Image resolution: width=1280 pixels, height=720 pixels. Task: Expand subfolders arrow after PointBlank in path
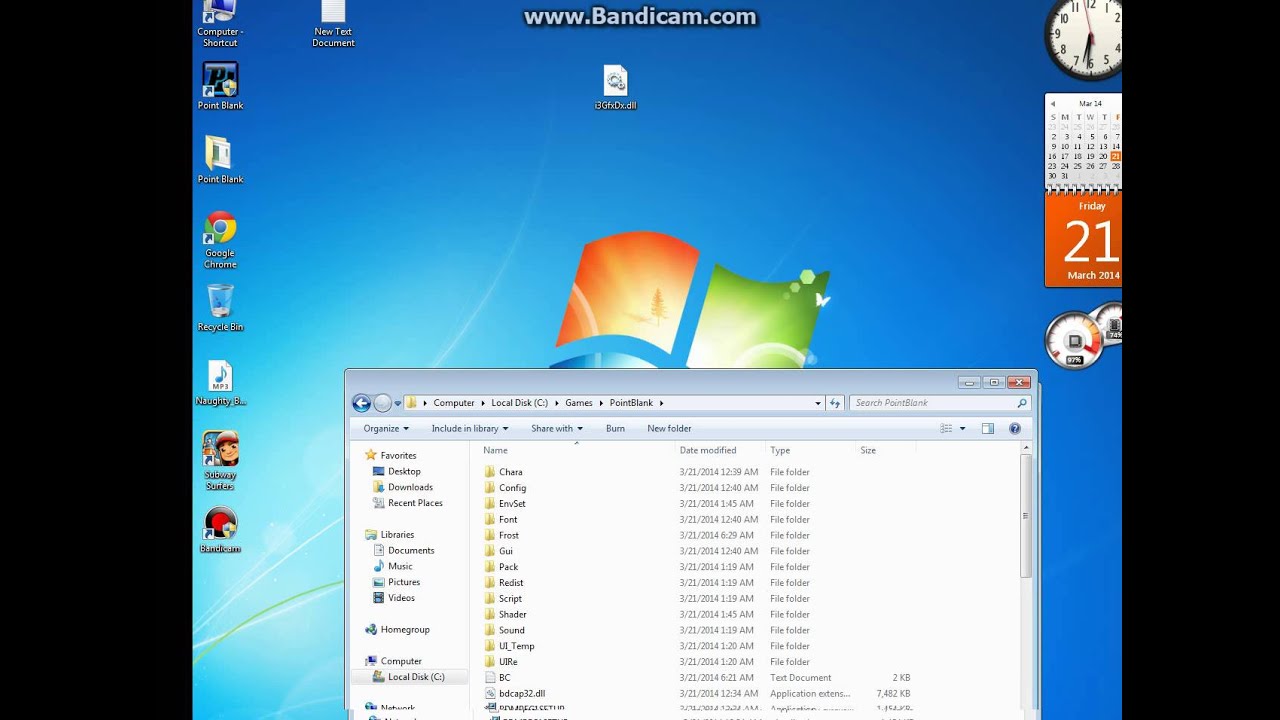(661, 403)
